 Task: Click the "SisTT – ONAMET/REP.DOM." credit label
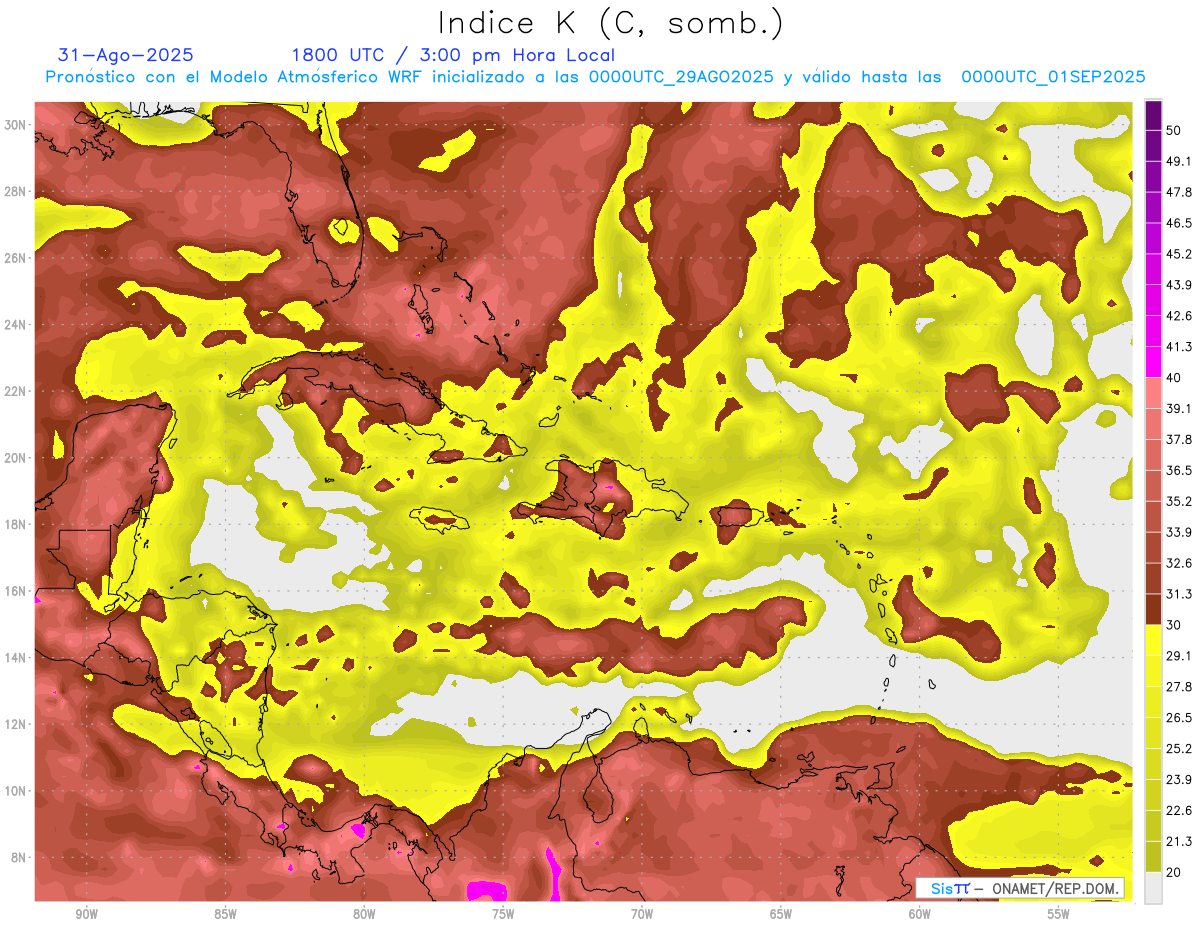pyautogui.click(x=1021, y=888)
